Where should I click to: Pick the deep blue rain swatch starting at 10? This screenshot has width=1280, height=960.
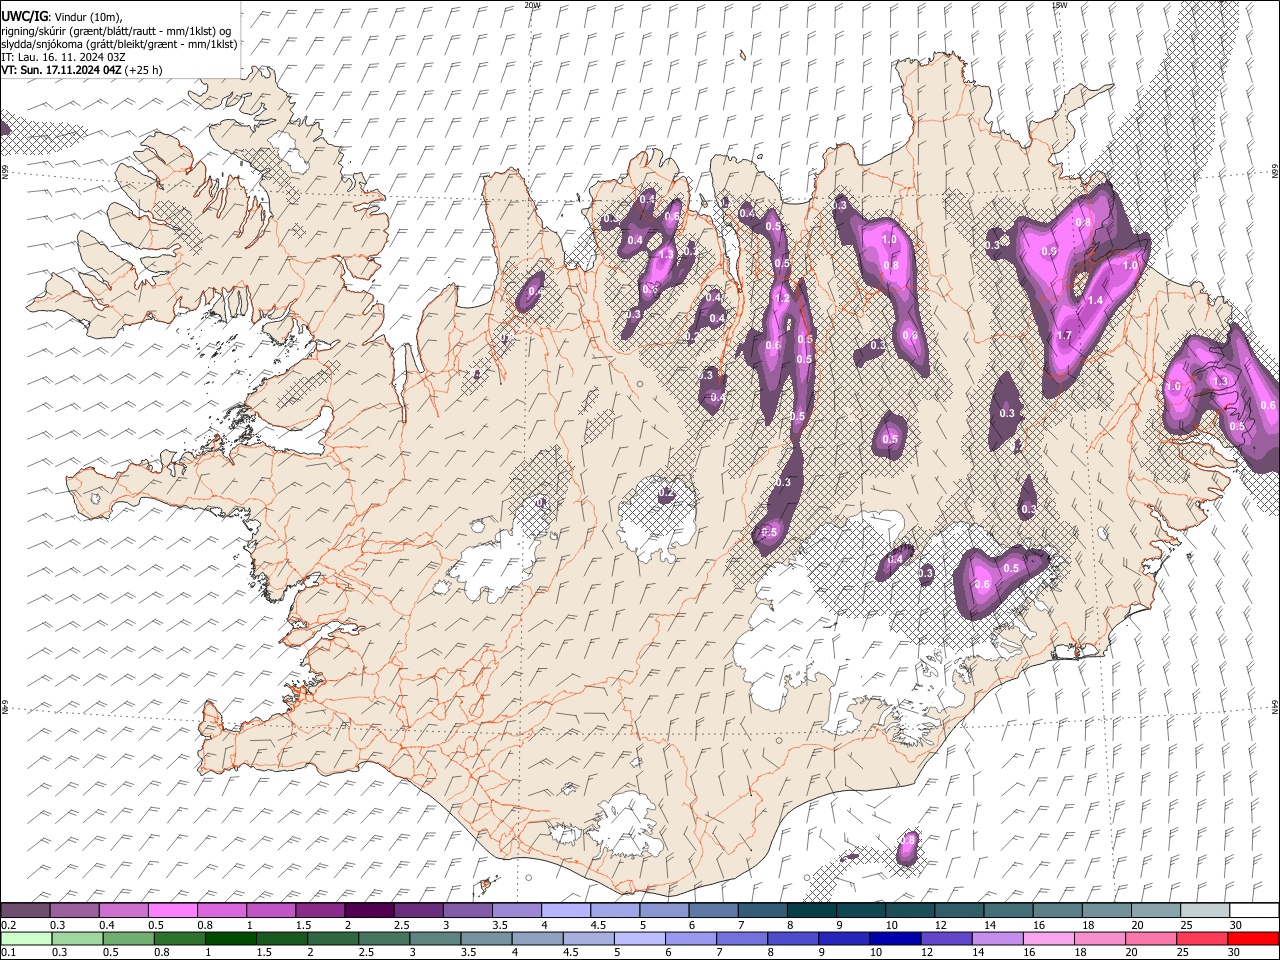click(895, 938)
